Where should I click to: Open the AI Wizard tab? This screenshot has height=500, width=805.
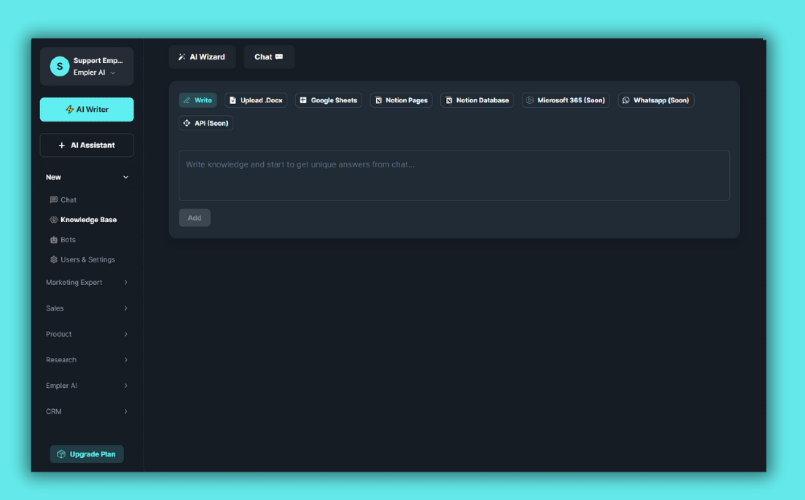point(202,56)
